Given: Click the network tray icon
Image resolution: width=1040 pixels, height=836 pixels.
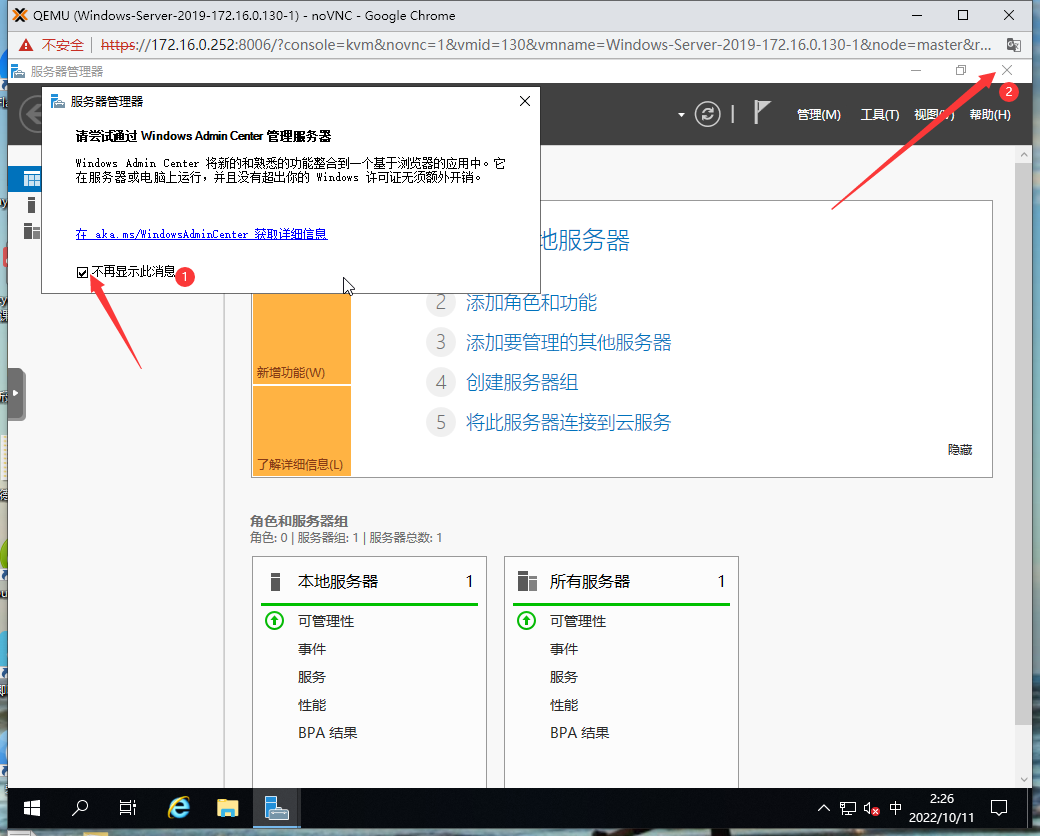Looking at the screenshot, I should click(x=848, y=807).
